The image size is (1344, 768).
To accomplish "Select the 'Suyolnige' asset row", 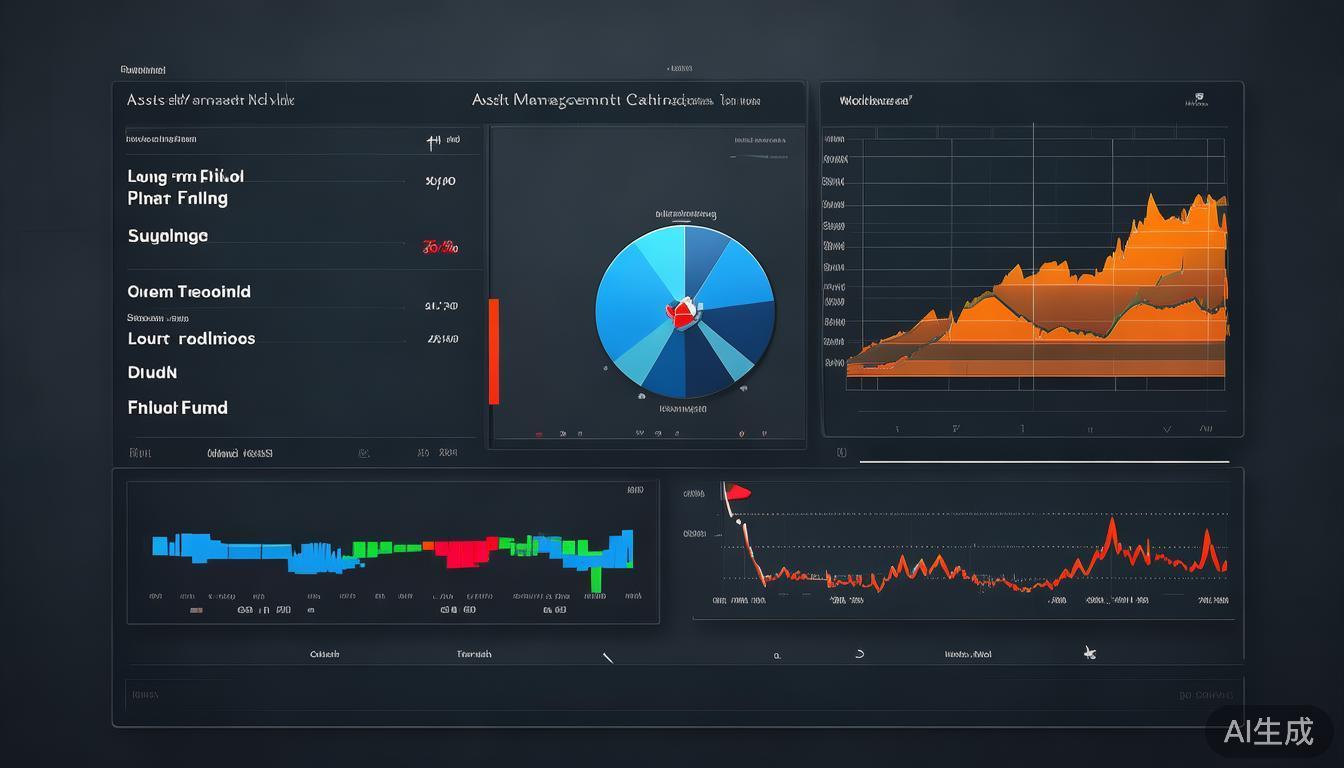I will coord(168,236).
